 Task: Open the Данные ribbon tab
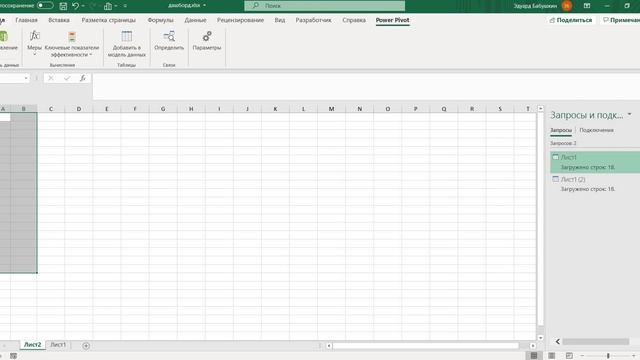pyautogui.click(x=195, y=20)
